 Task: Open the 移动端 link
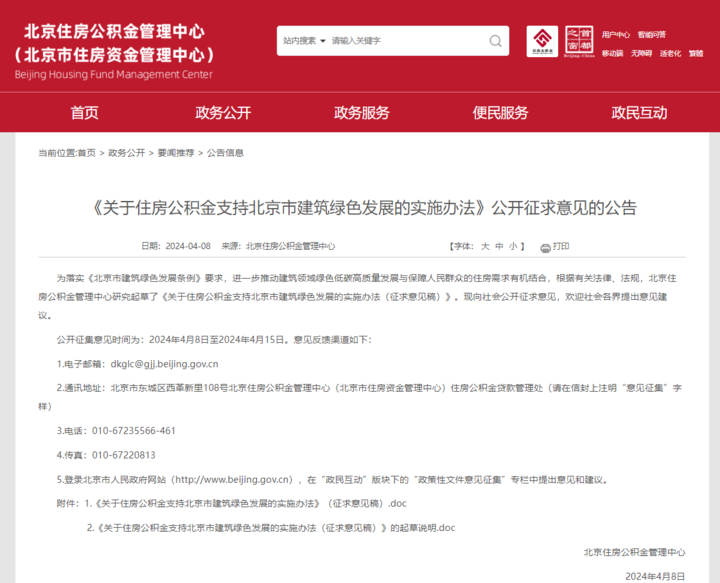point(613,53)
